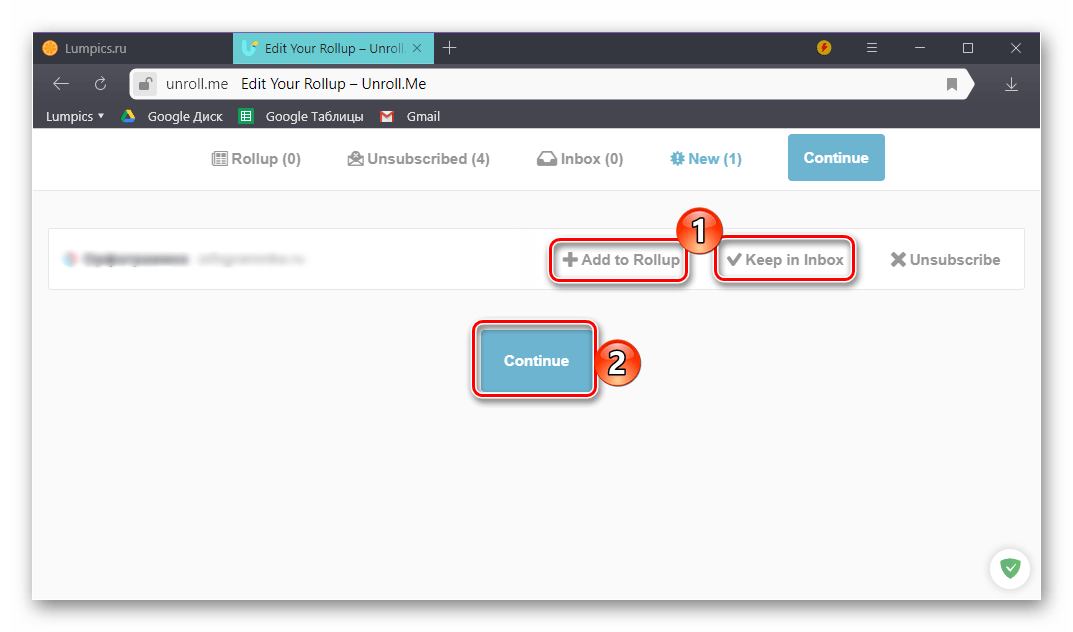The image size is (1073, 632).
Task: Open the Unsubscribed (4) section
Action: coord(418,158)
